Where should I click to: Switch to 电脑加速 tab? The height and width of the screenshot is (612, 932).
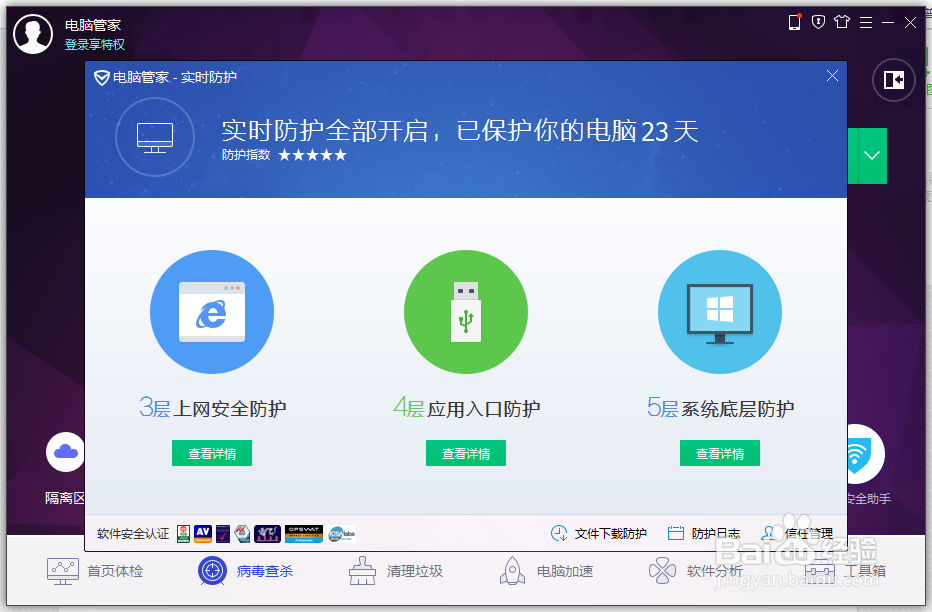tap(546, 571)
